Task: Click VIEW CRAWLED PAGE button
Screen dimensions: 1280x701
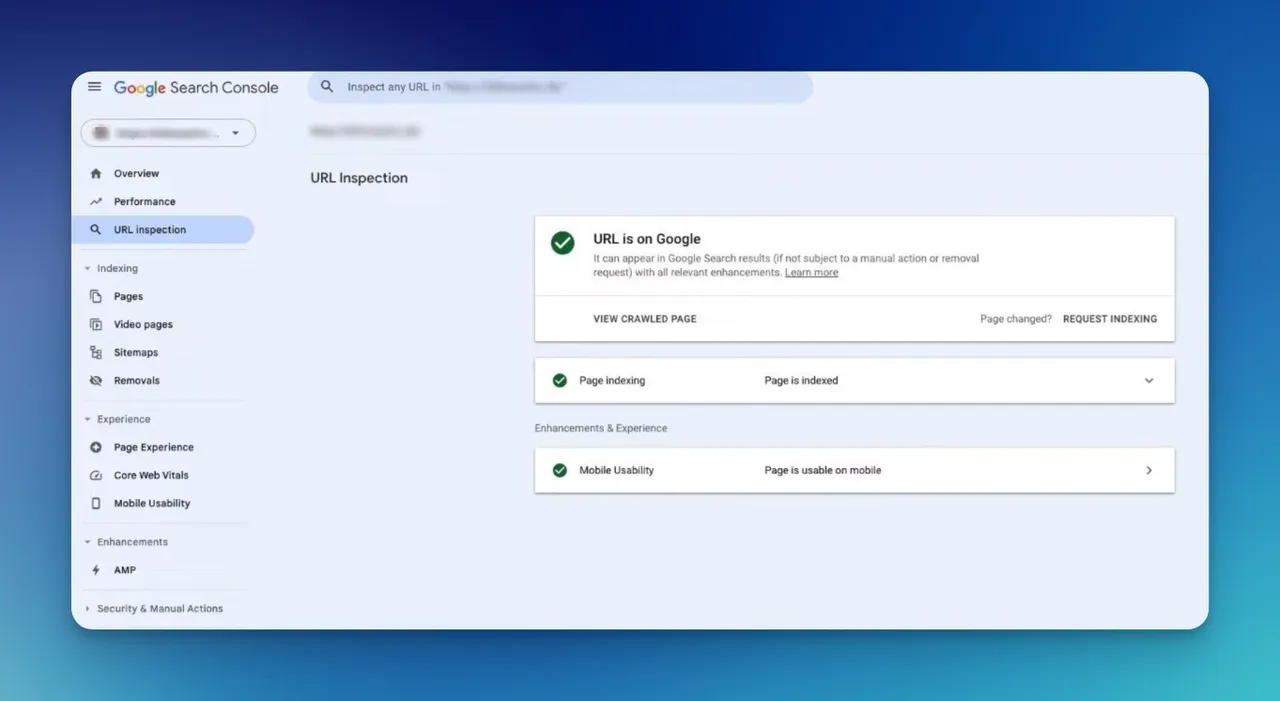Action: (x=645, y=319)
